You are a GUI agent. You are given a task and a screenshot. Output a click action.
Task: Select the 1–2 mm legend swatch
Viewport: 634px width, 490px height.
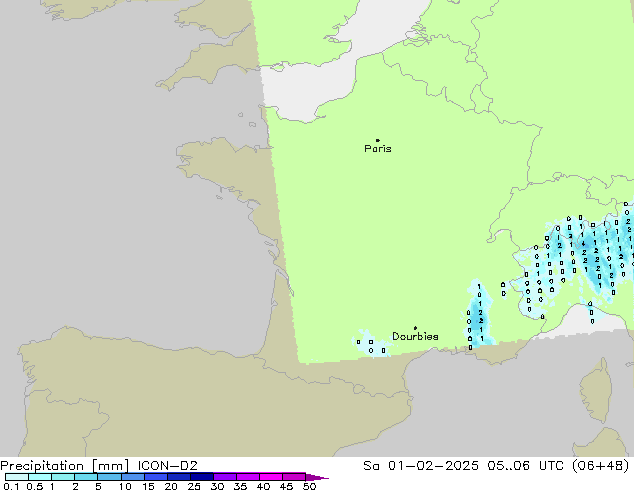(x=63, y=477)
